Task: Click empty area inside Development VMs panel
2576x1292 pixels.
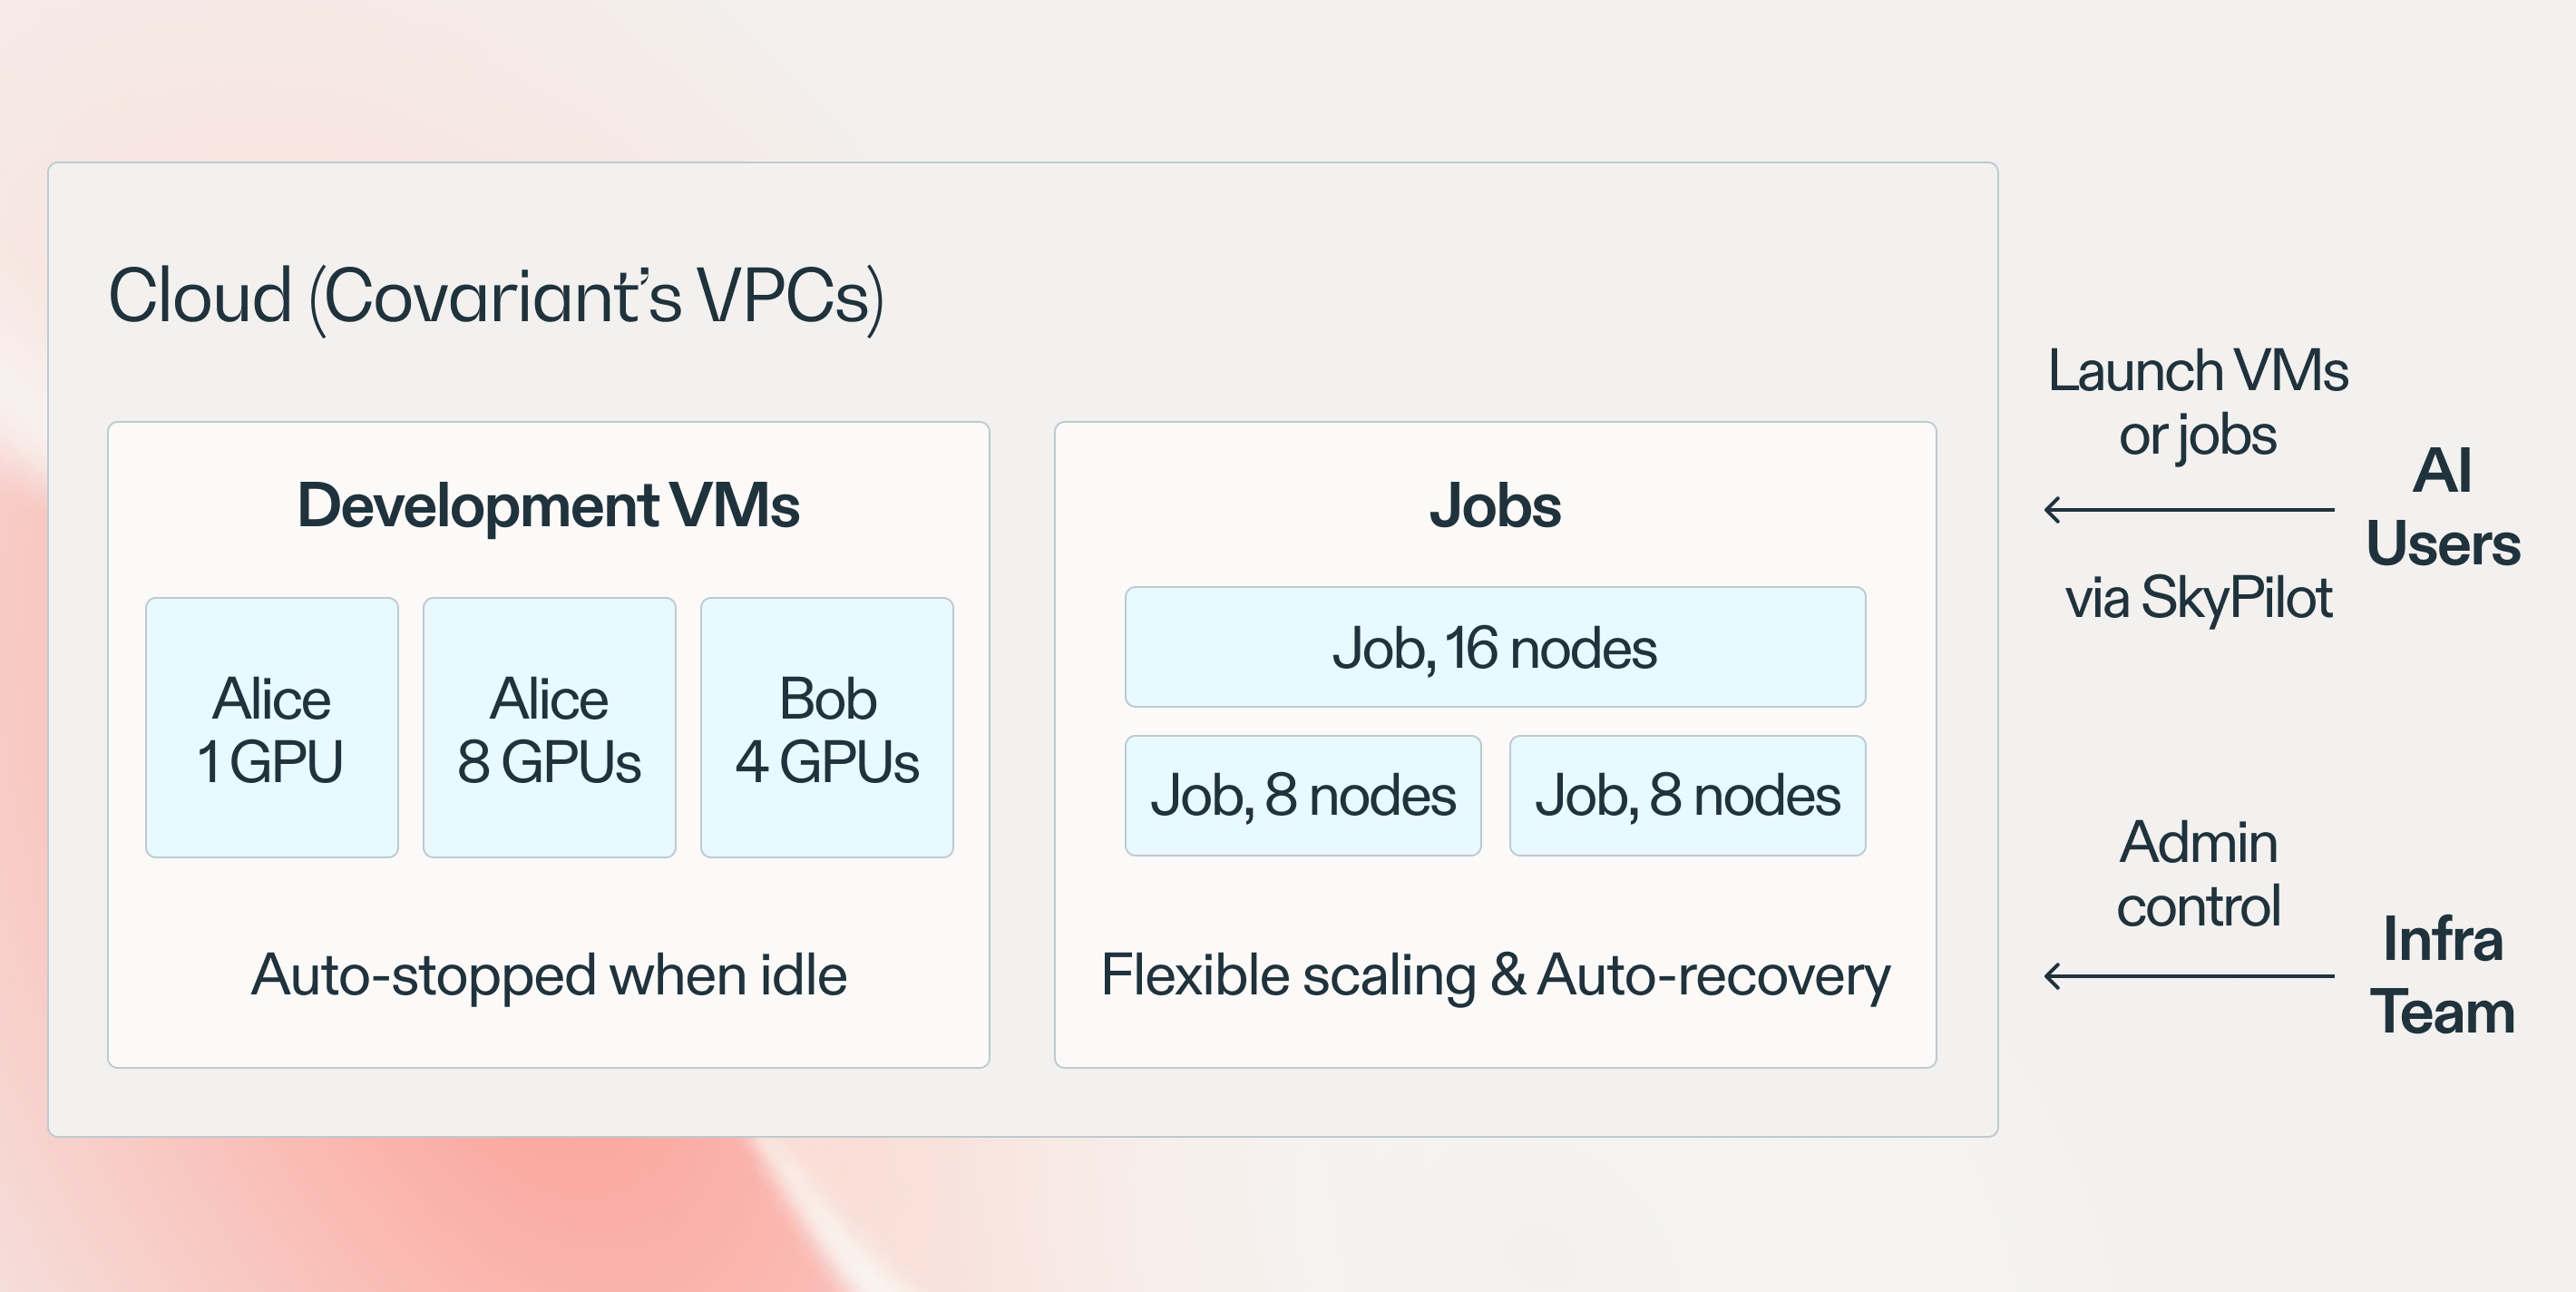Action: click(x=549, y=905)
